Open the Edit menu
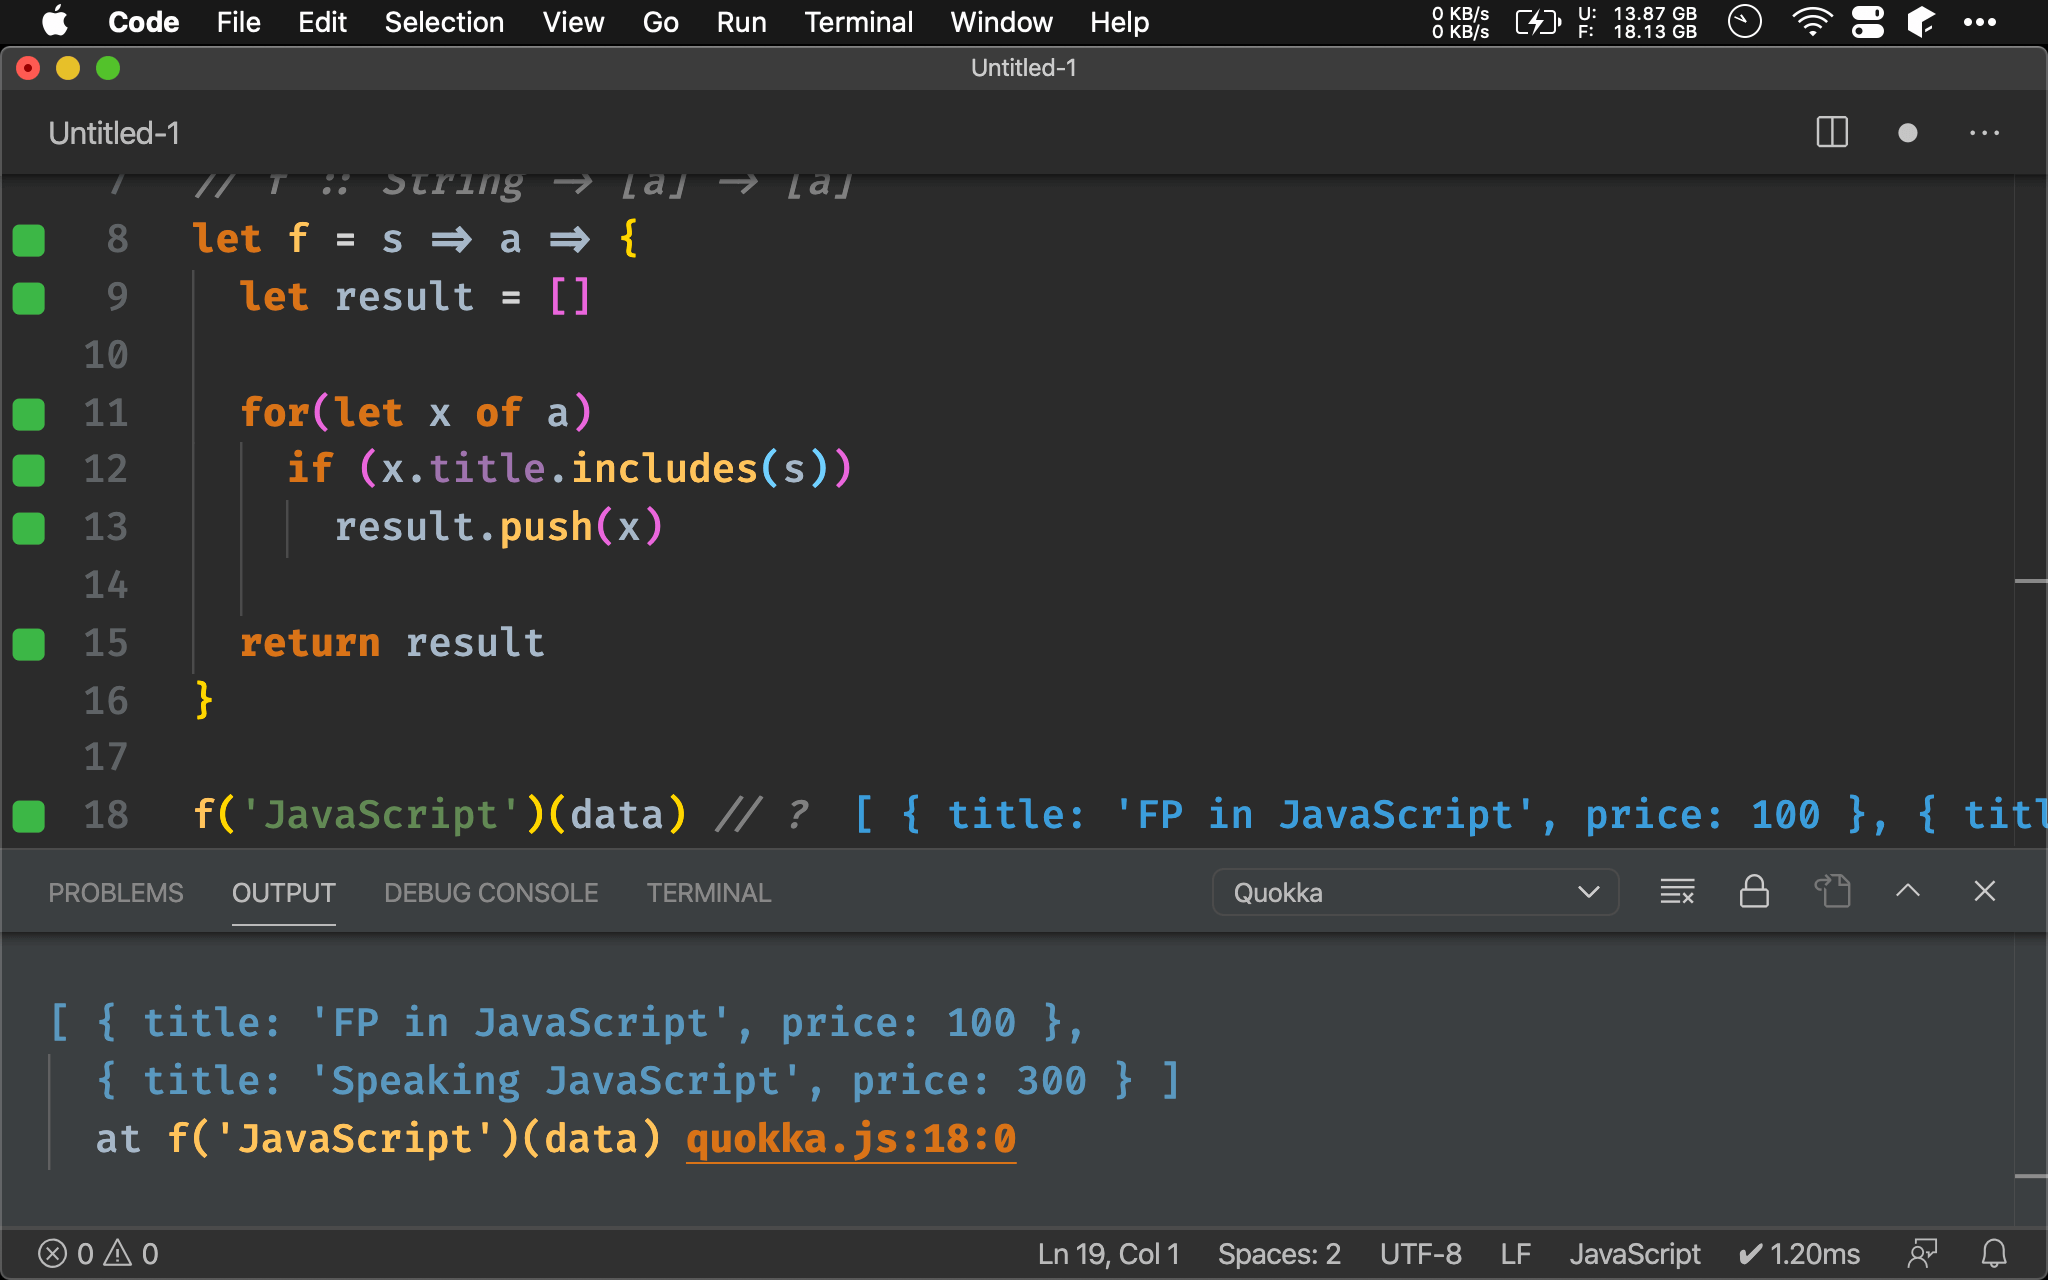 tap(322, 22)
